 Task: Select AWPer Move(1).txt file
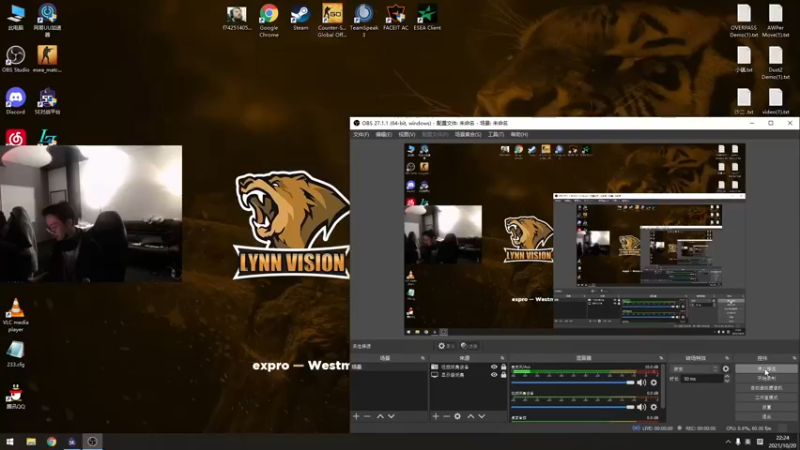click(776, 20)
